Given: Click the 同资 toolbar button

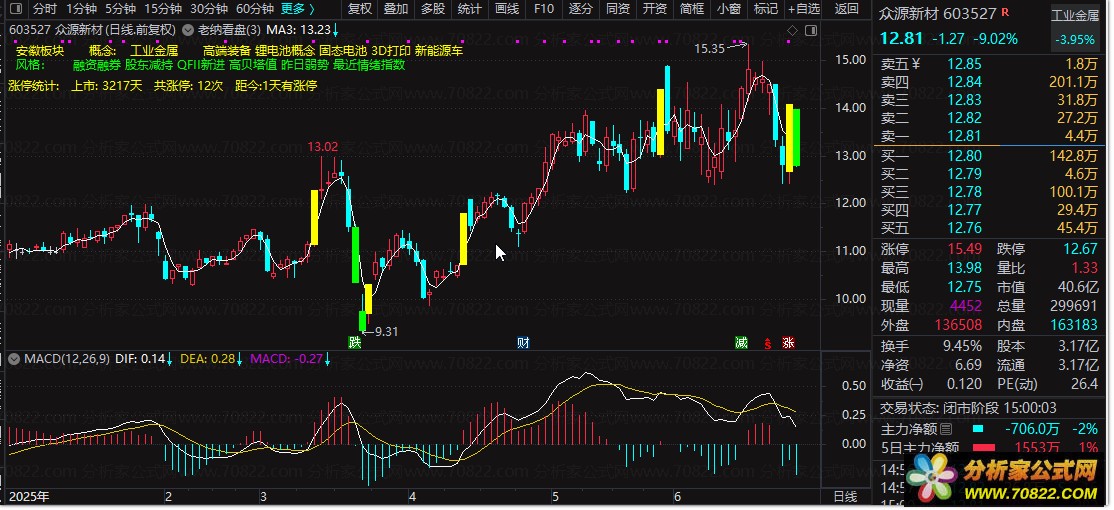Looking at the screenshot, I should coord(617,9).
